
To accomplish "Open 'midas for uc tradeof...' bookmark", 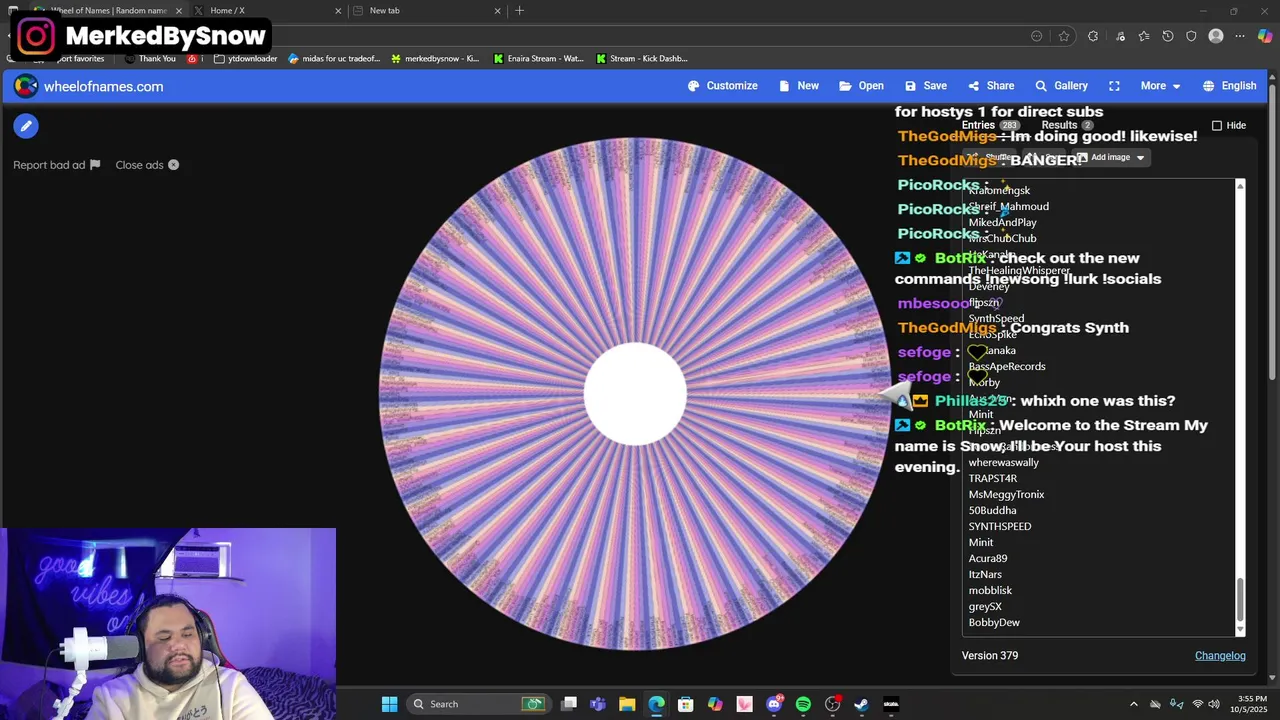I will [x=334, y=59].
